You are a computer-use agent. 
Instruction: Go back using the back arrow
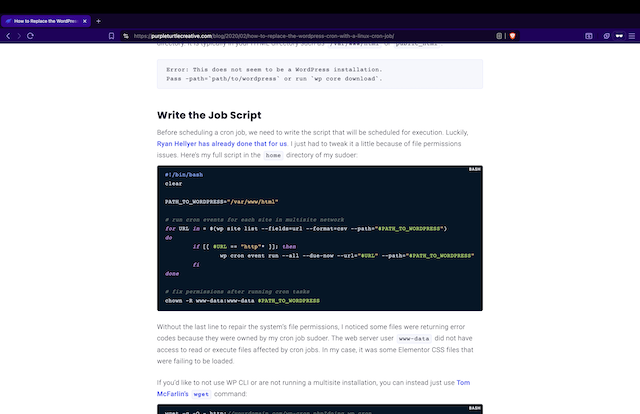[8, 35]
